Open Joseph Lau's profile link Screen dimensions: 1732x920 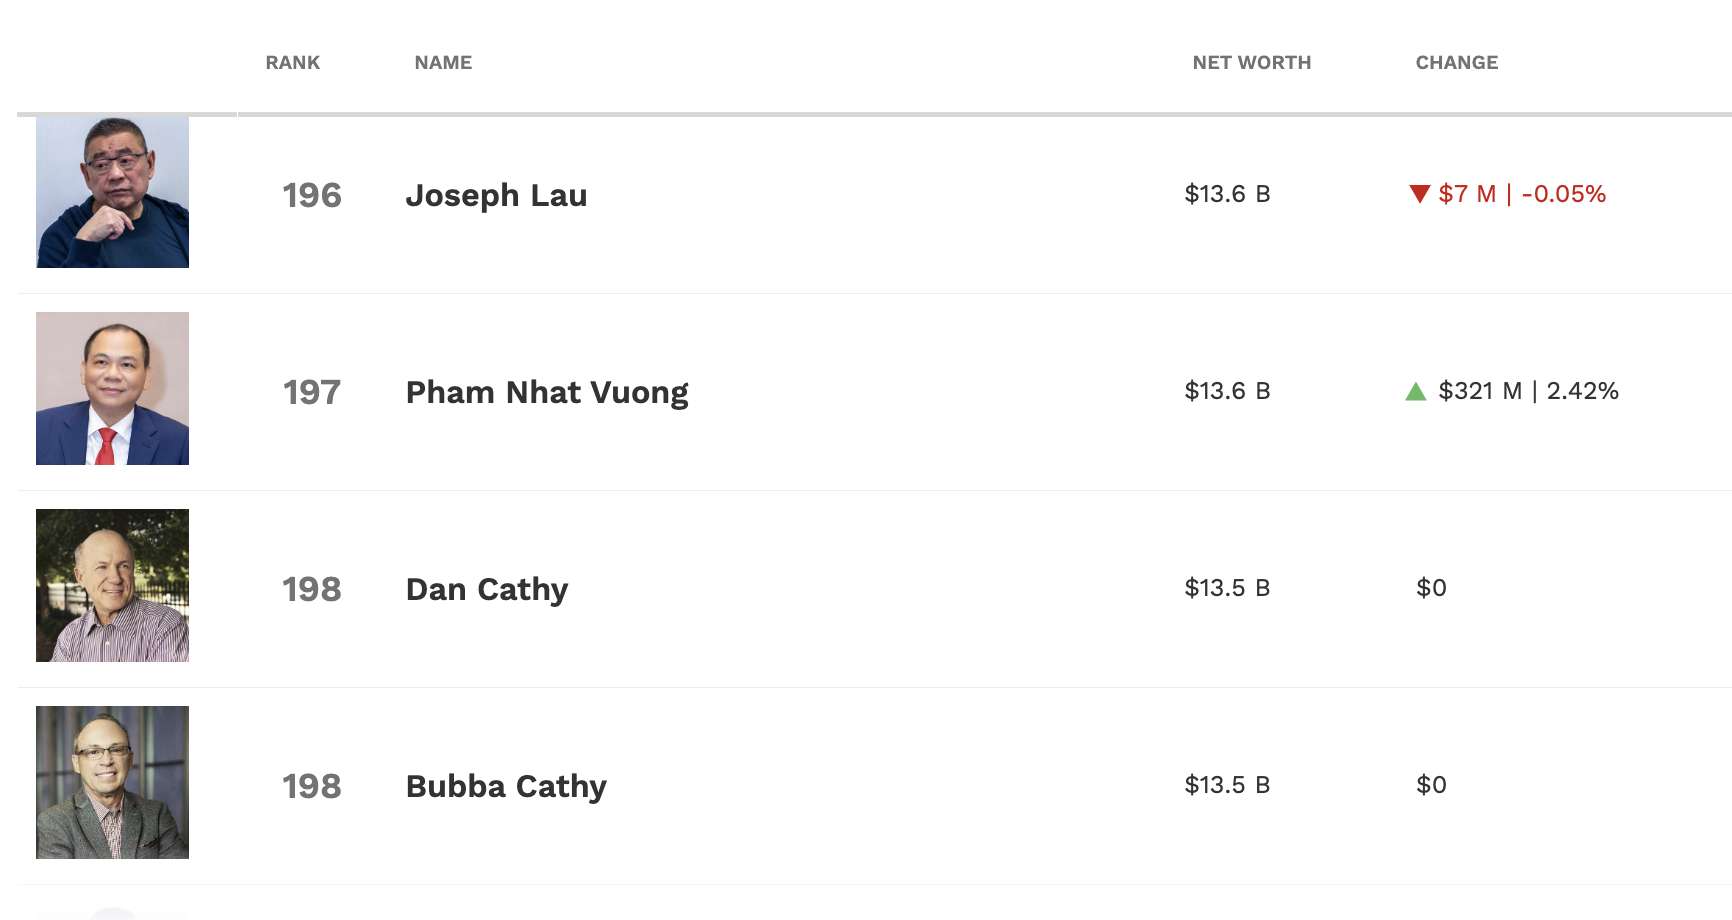[497, 196]
